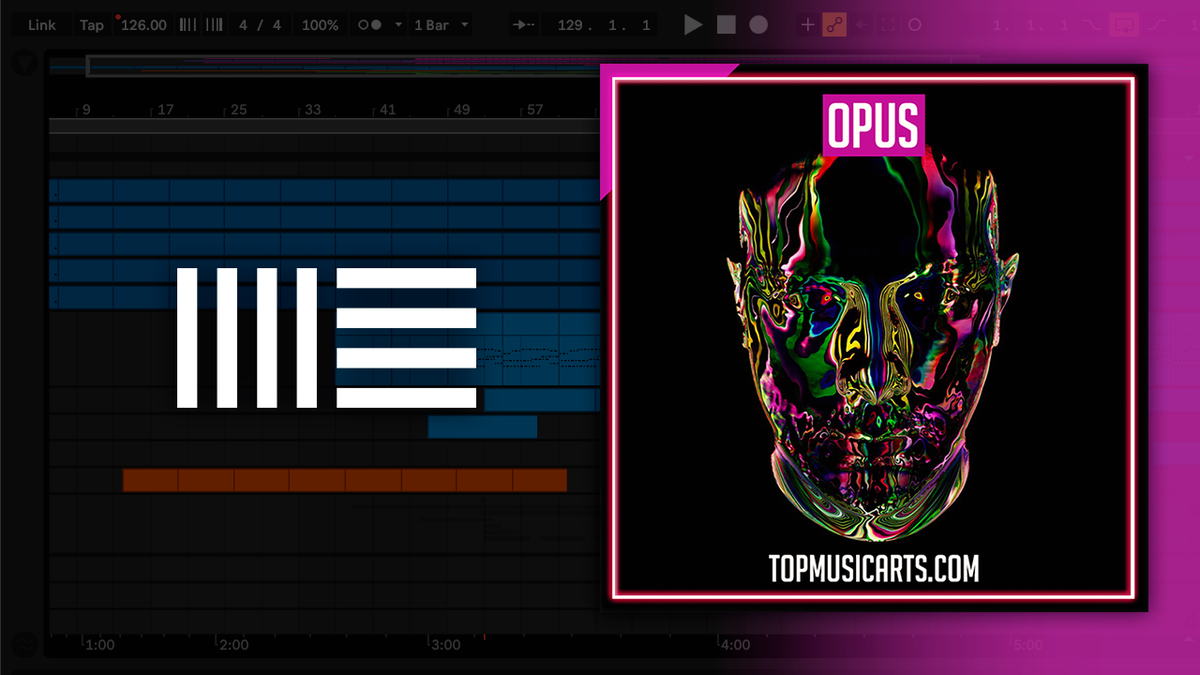The width and height of the screenshot is (1200, 675).
Task: Click the 100% groove amount field
Action: click(x=319, y=24)
